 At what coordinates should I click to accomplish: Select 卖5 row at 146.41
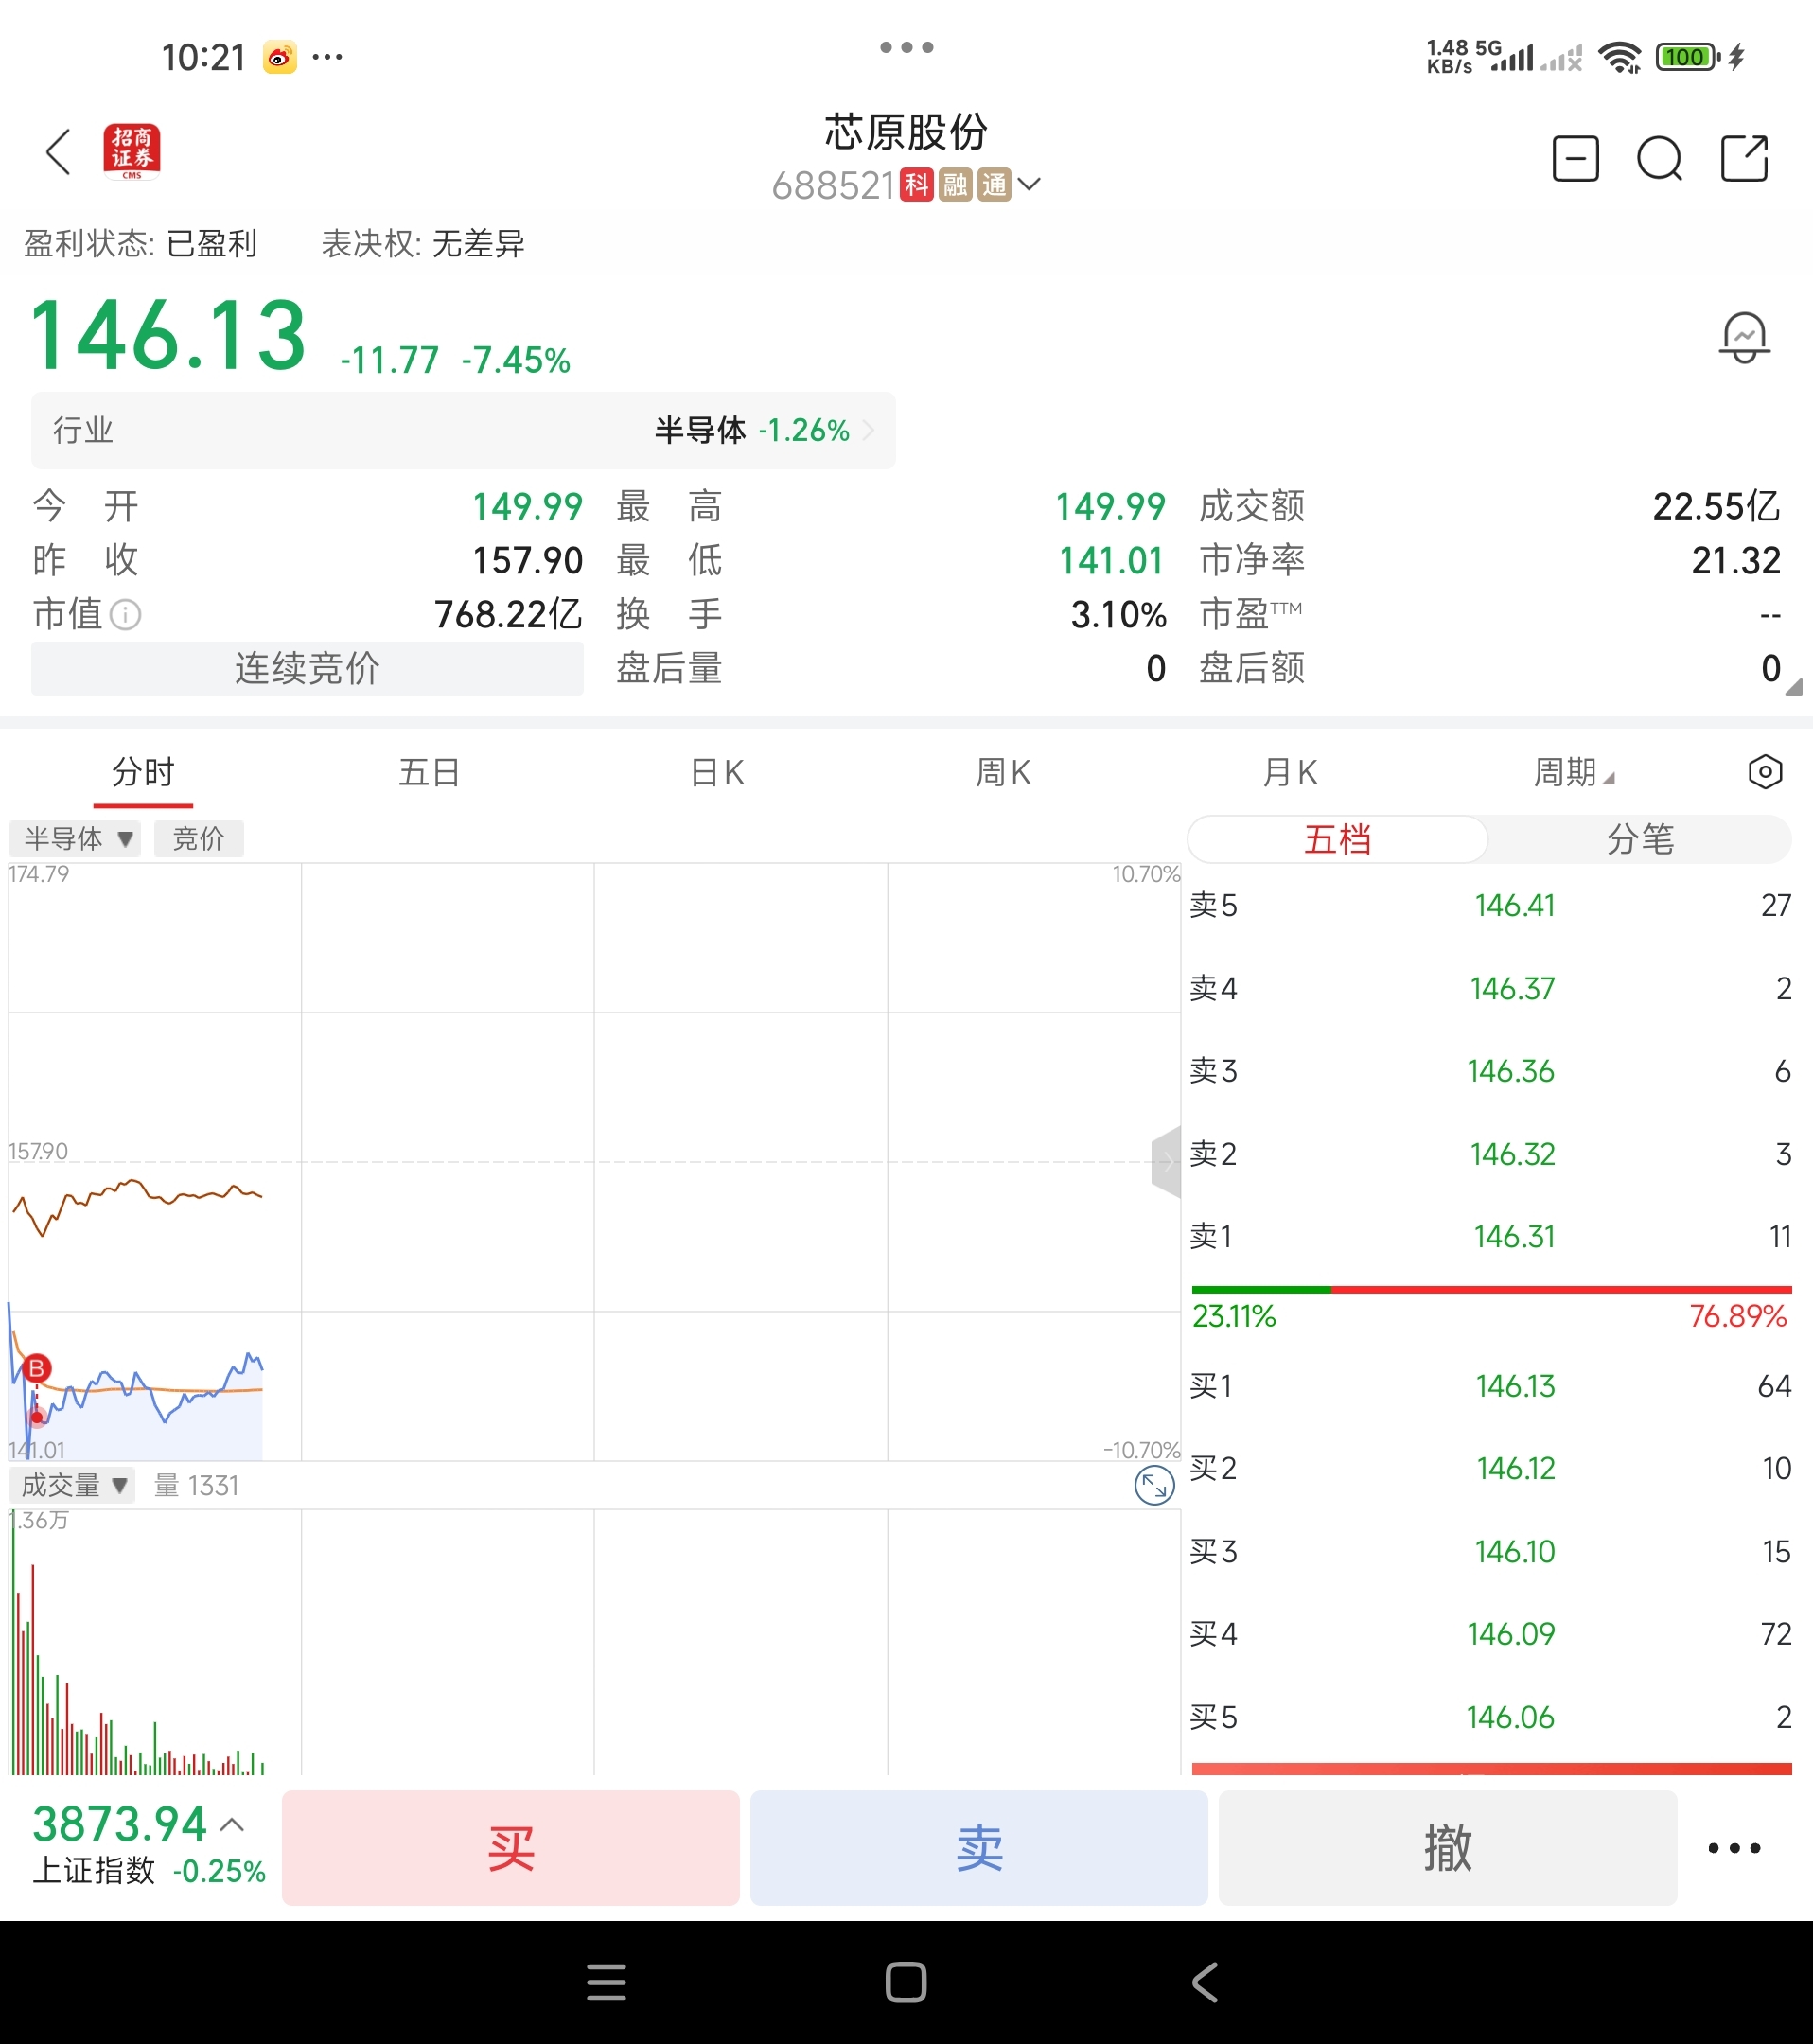(1490, 905)
